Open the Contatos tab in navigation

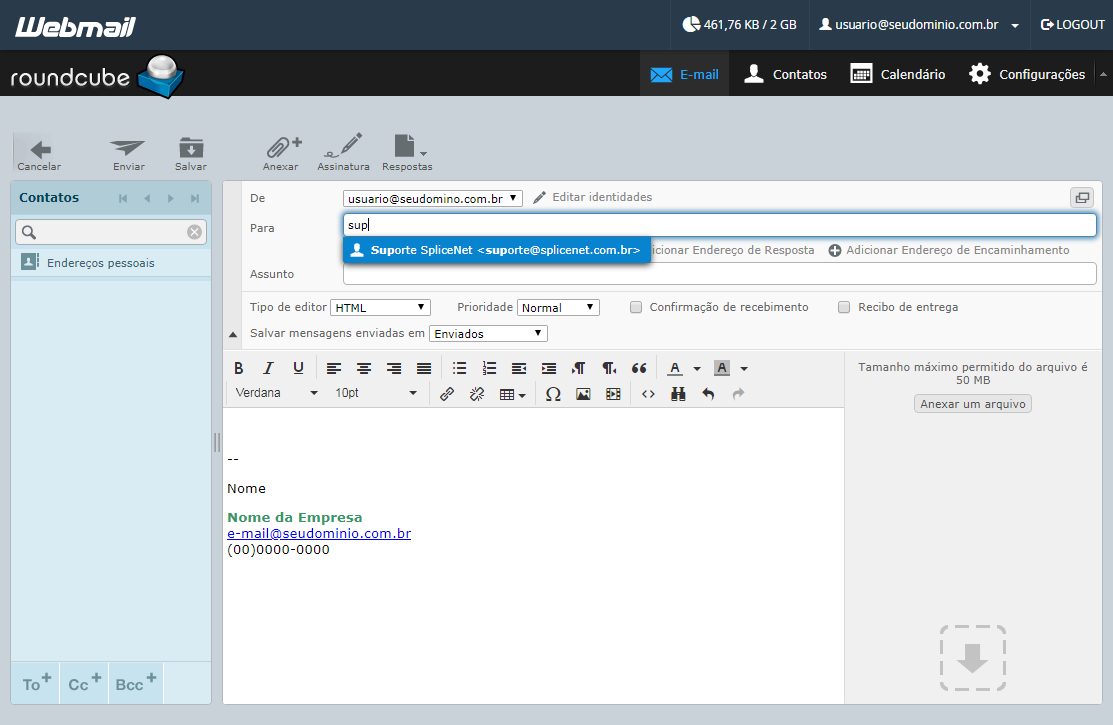[785, 74]
